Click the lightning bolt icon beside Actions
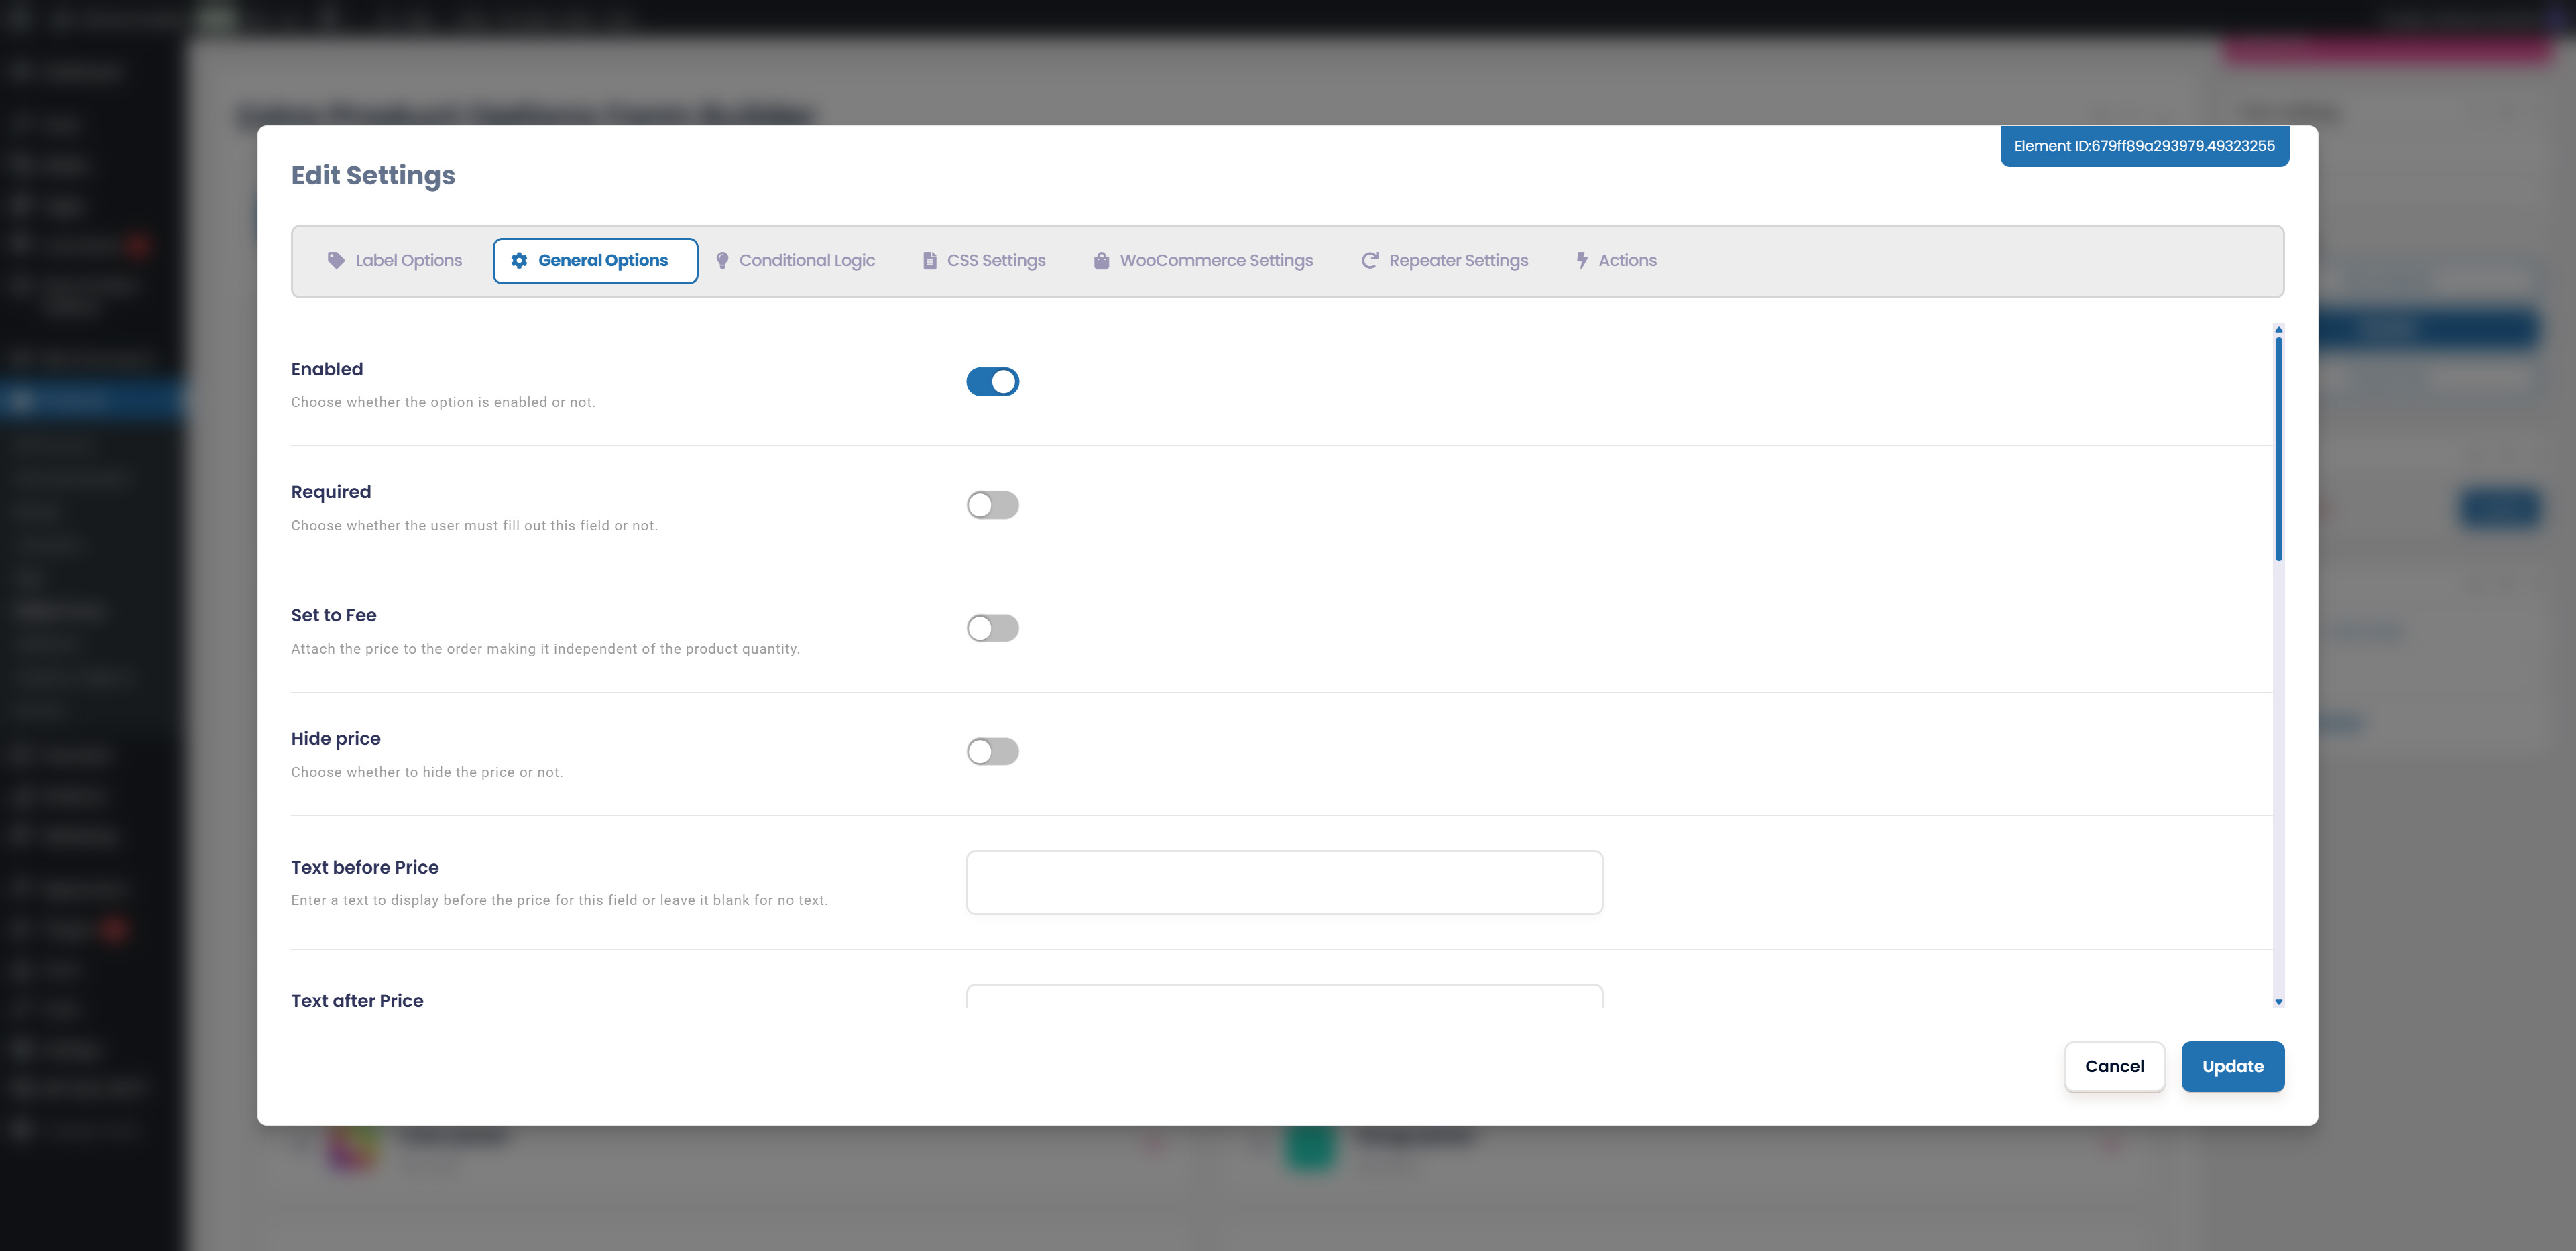The width and height of the screenshot is (2576, 1251). [x=1581, y=260]
